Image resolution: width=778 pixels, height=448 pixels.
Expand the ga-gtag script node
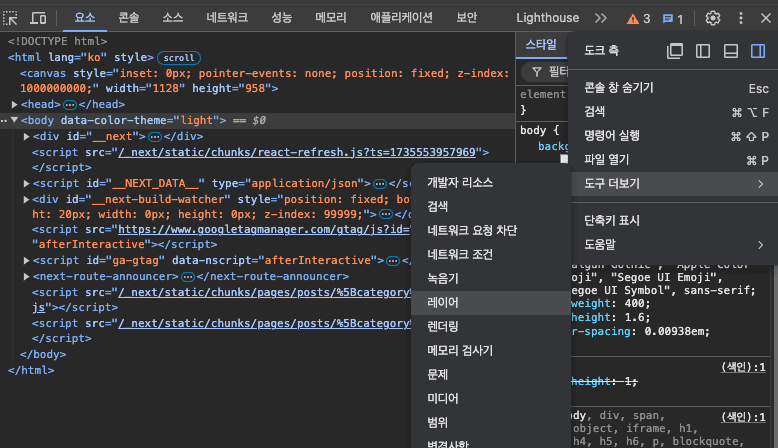point(26,260)
